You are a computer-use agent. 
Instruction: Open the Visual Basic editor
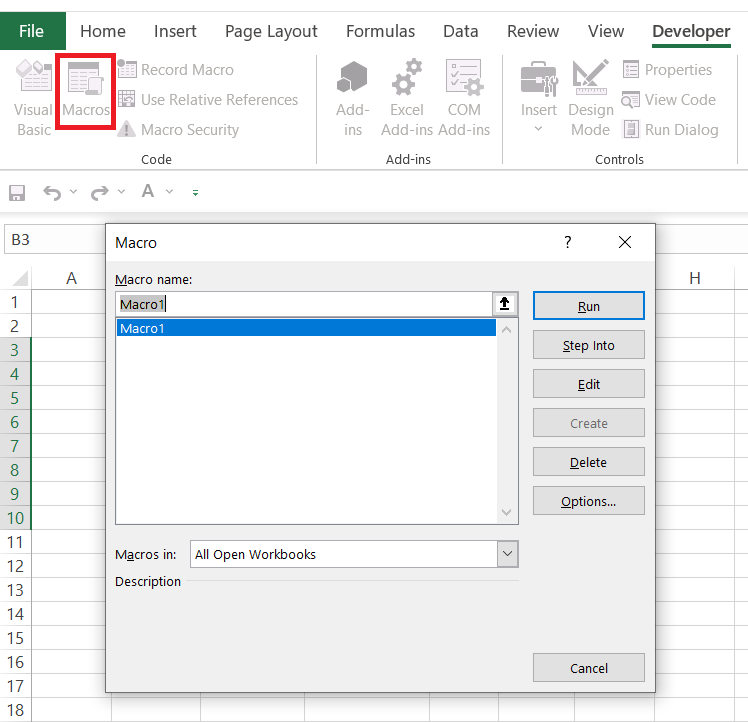coord(33,98)
